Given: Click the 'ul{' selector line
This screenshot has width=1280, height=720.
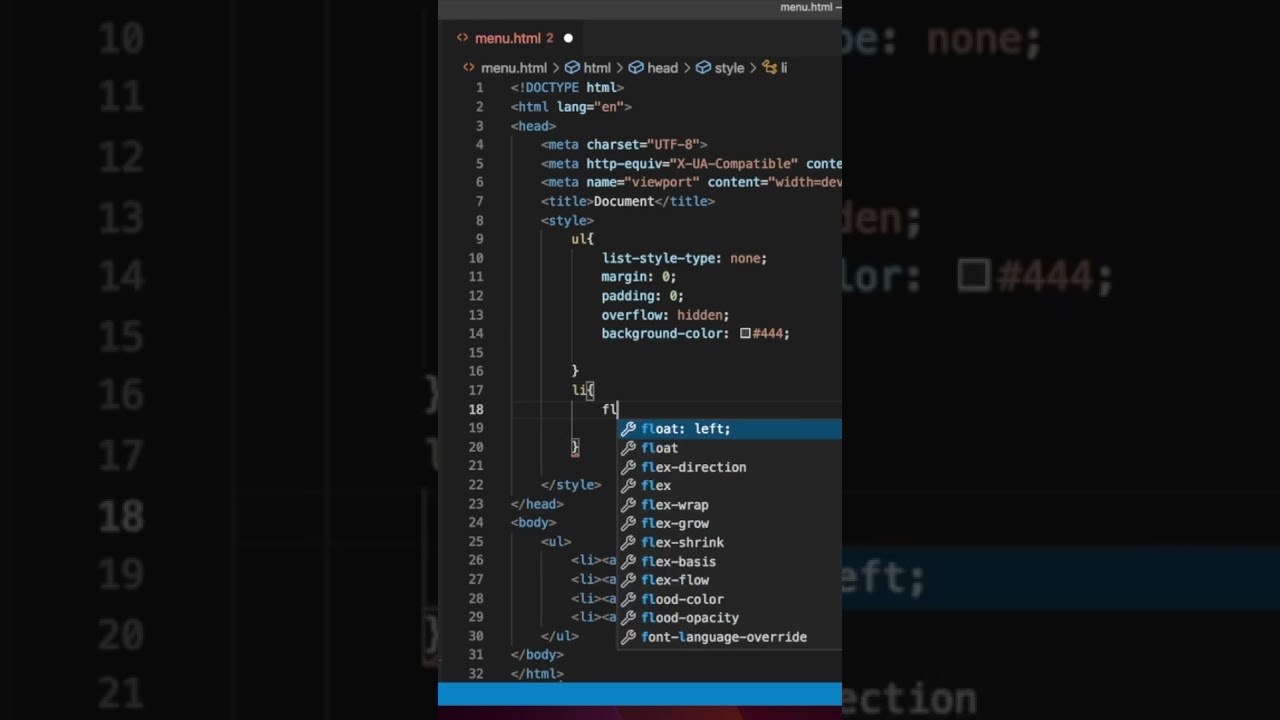Looking at the screenshot, I should tap(582, 239).
